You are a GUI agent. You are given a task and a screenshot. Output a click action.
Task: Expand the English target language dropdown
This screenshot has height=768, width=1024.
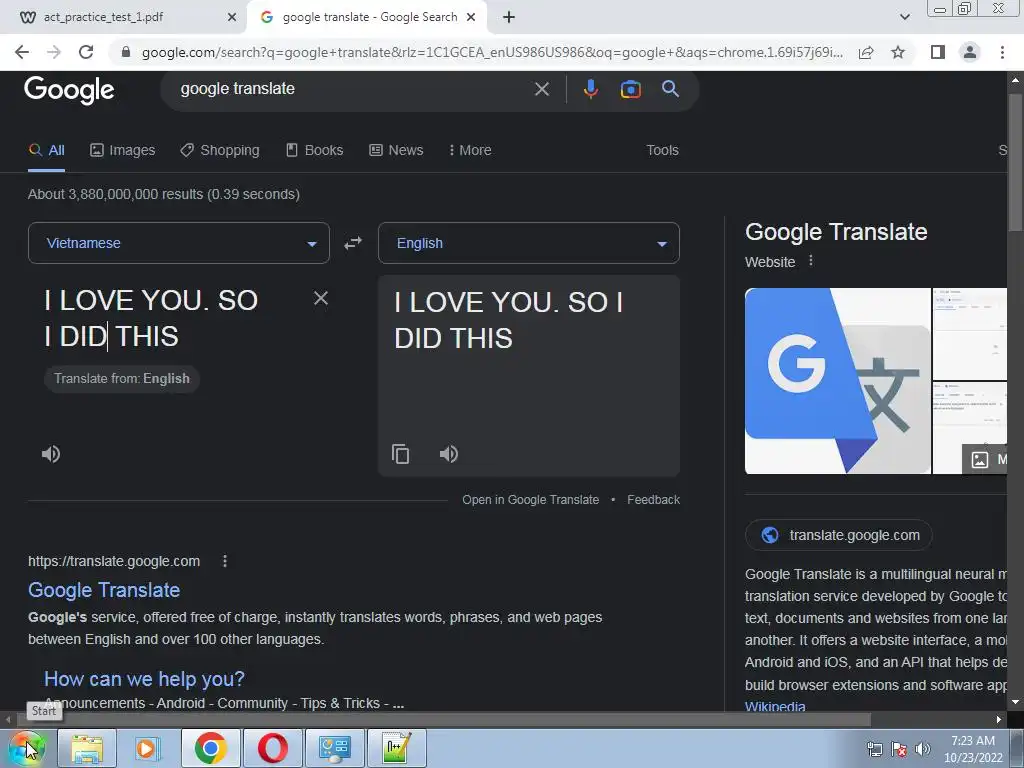coord(529,243)
